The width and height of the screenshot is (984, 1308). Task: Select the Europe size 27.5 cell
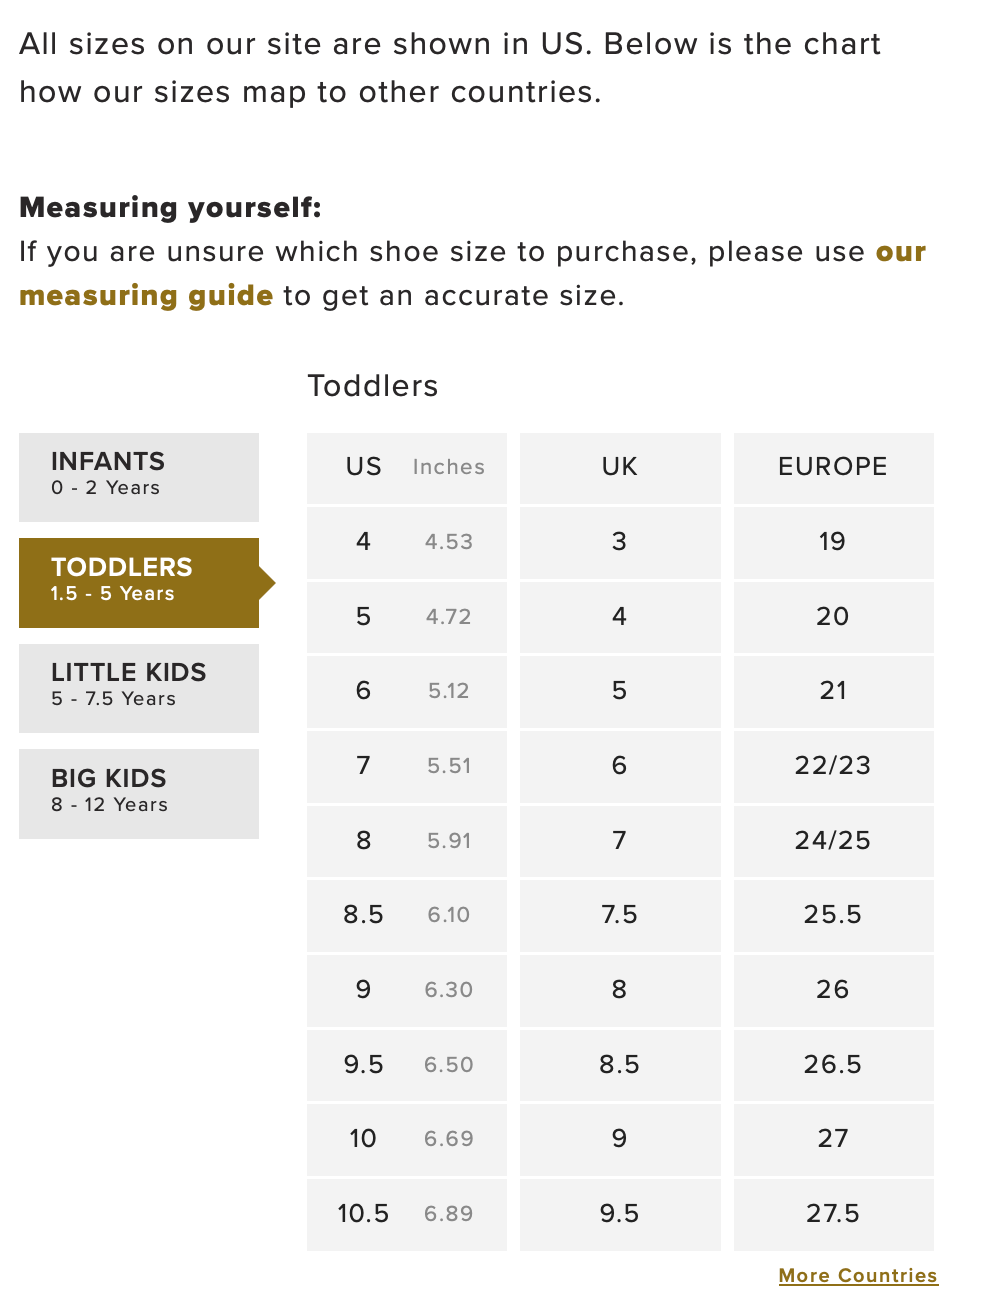pyautogui.click(x=833, y=1214)
